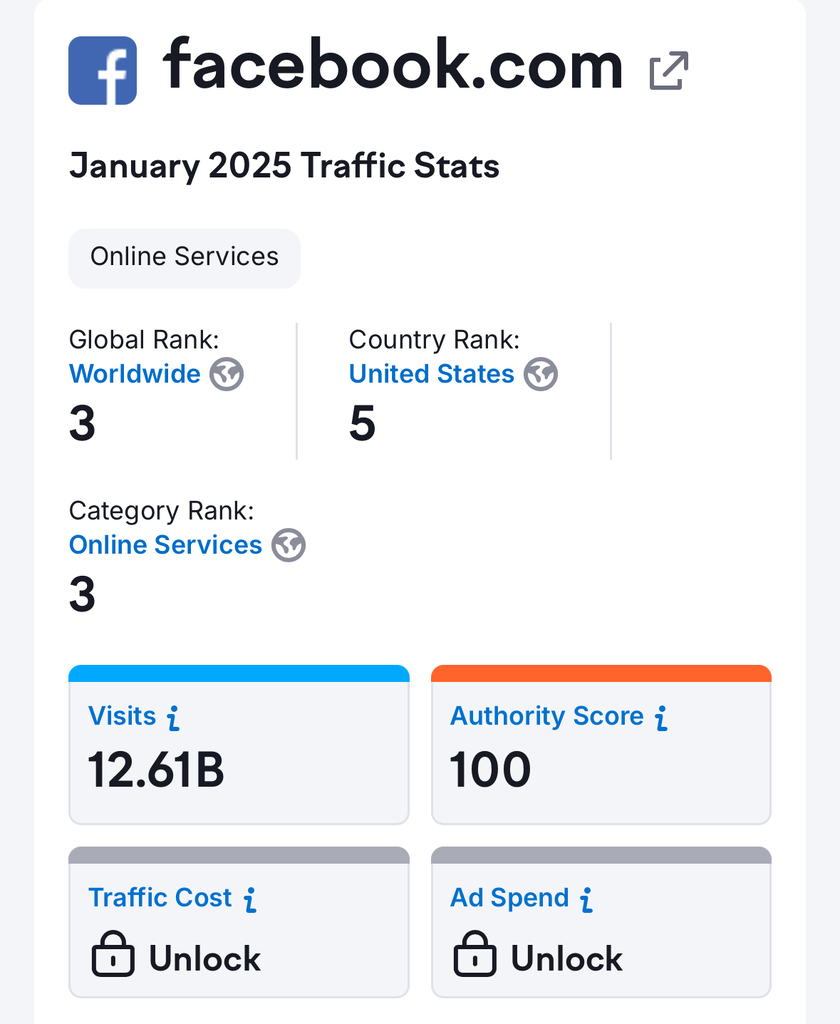Show info tooltip for Traffic Cost
Screen dimensions: 840x1024
pyautogui.click(x=250, y=899)
